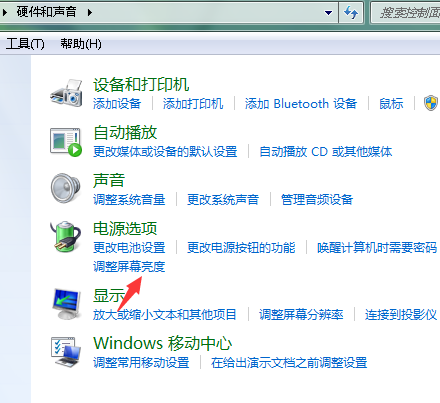440x403 pixels.
Task: Click 自动播放 CD 或其他媒体 link
Action: 326,152
